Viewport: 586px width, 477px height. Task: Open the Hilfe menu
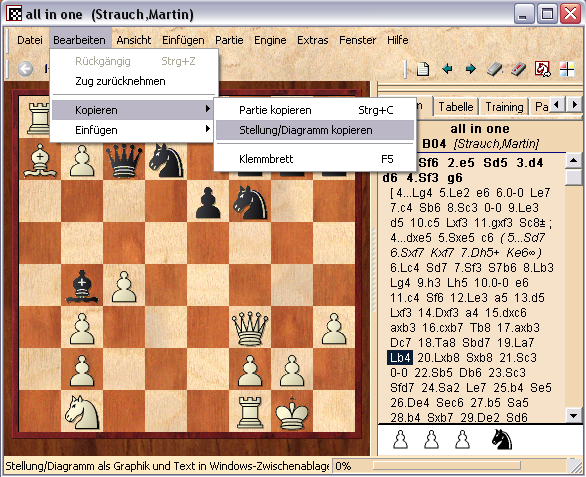pyautogui.click(x=397, y=40)
